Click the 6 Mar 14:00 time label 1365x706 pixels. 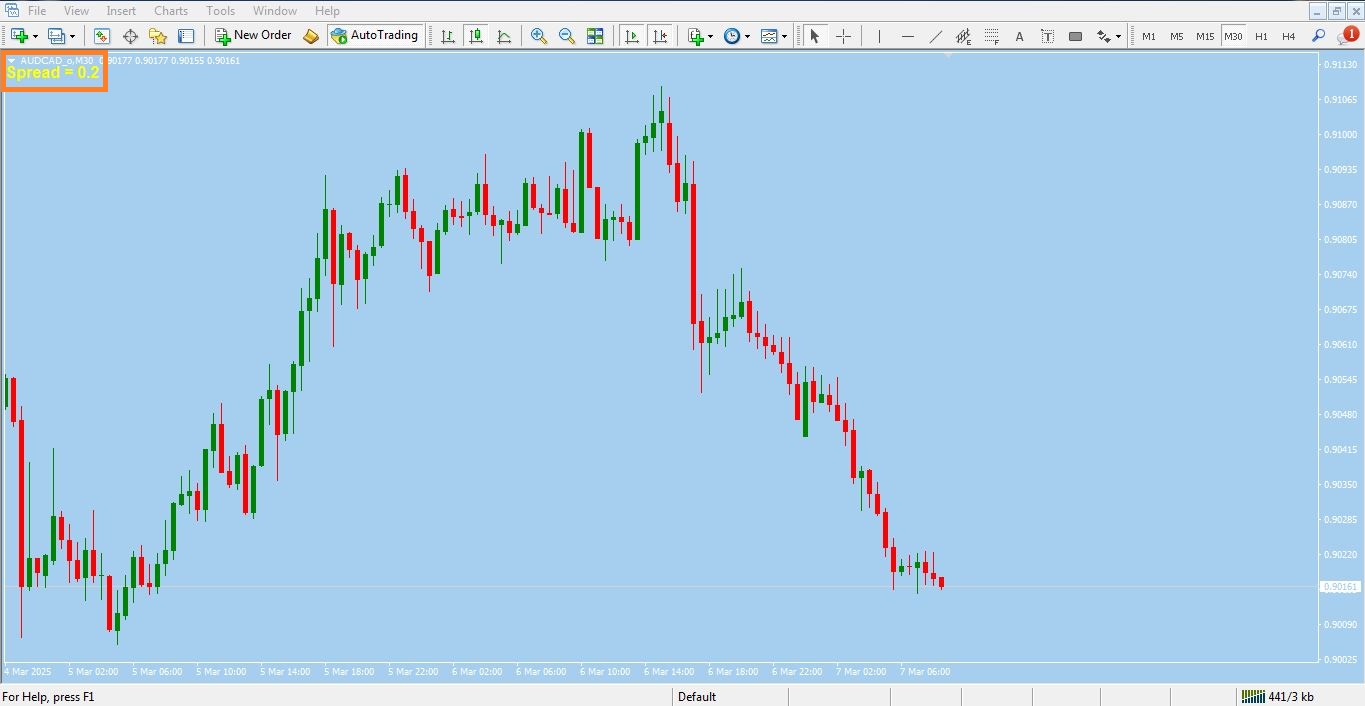[x=669, y=672]
